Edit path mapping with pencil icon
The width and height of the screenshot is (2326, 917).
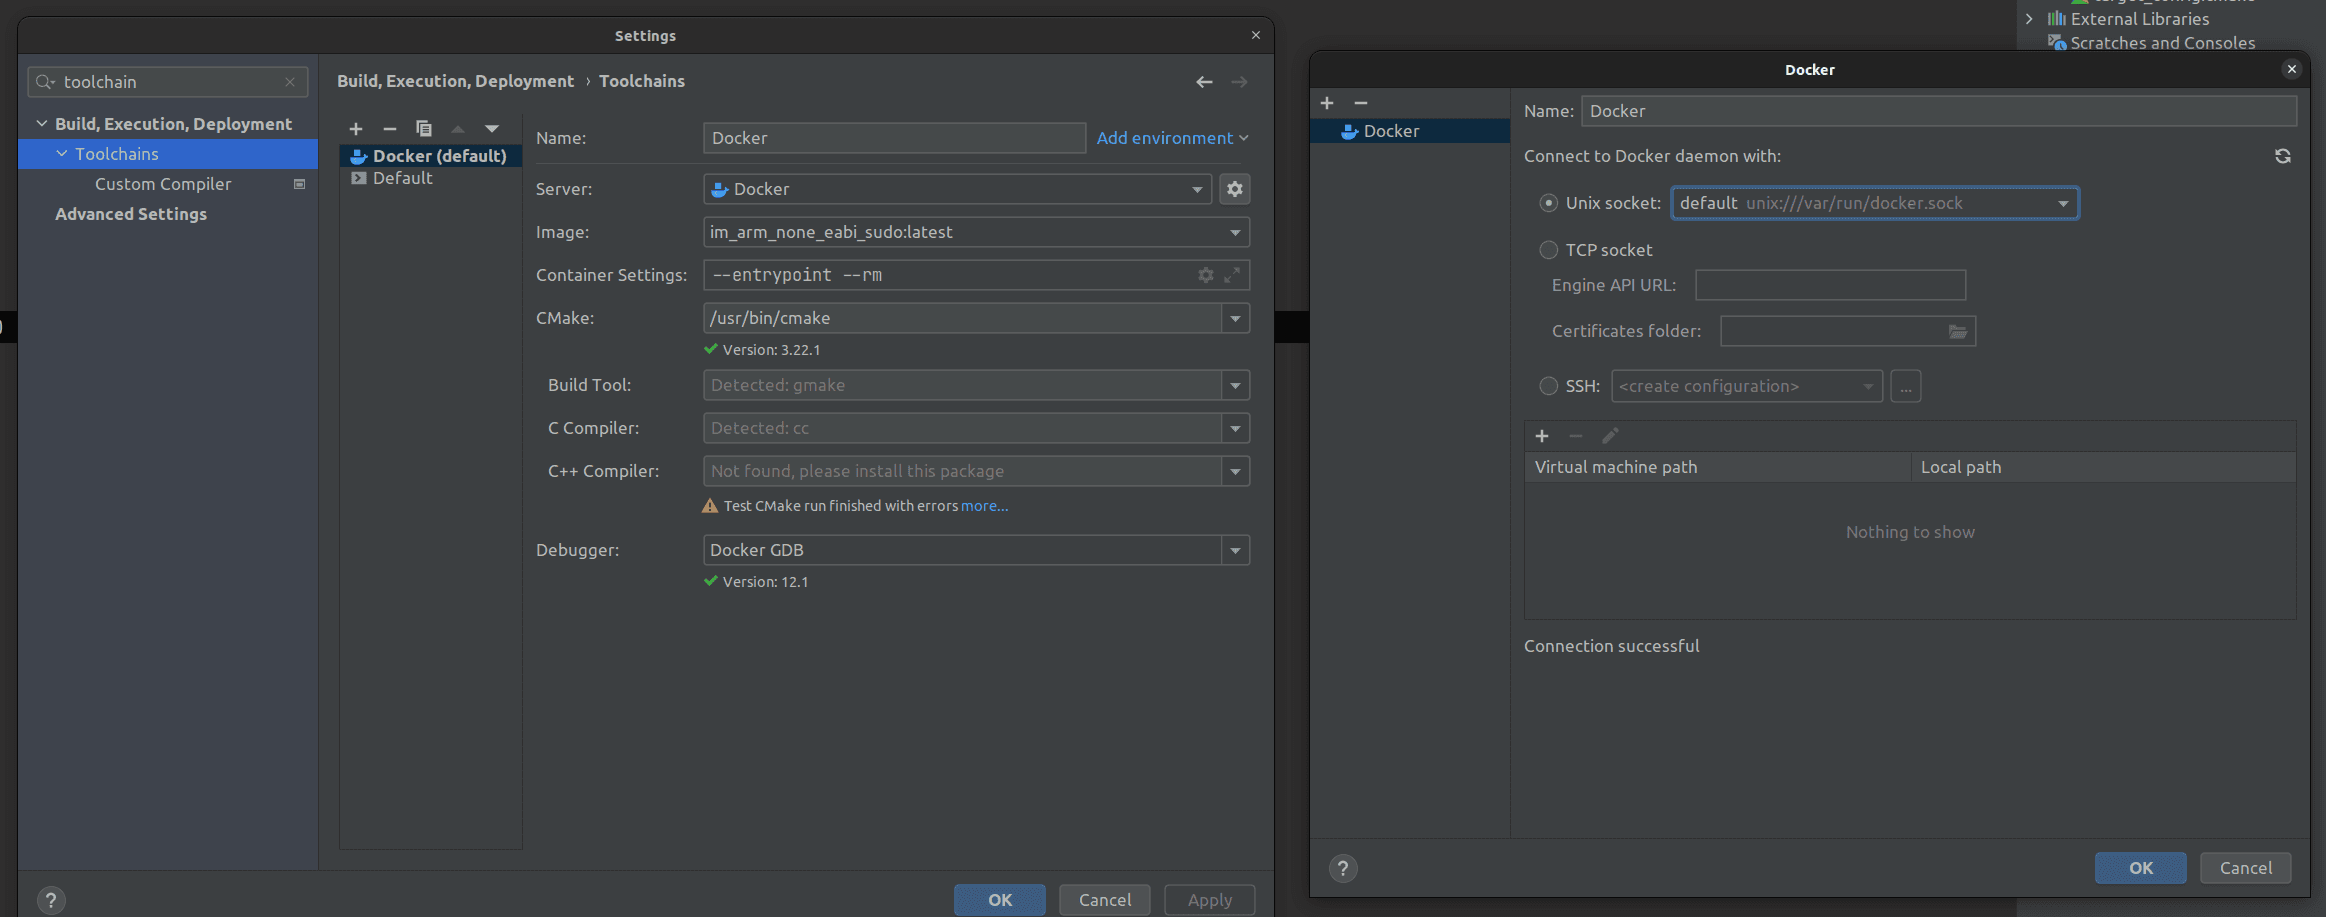(x=1610, y=436)
